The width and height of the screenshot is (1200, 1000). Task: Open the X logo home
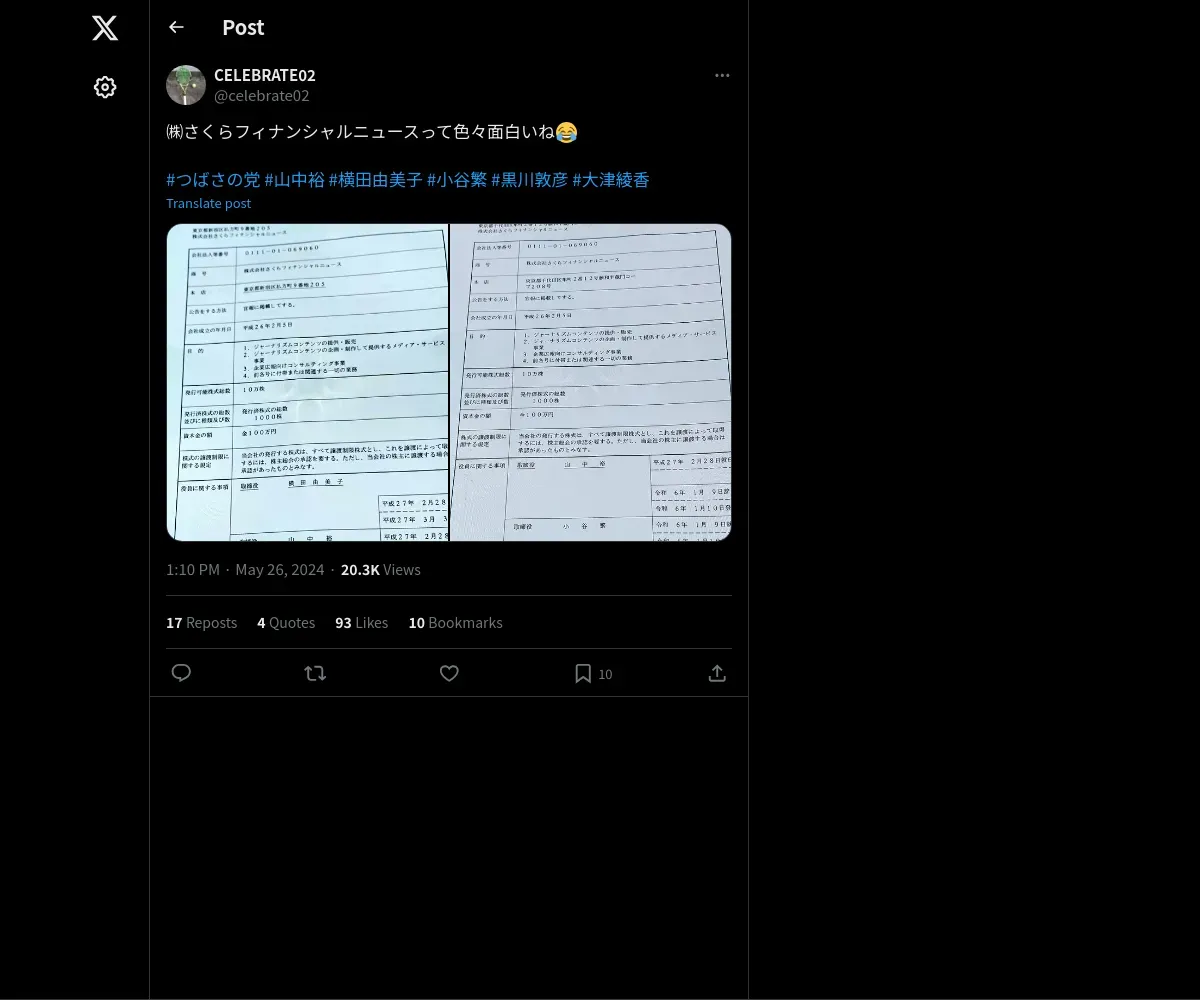[105, 28]
